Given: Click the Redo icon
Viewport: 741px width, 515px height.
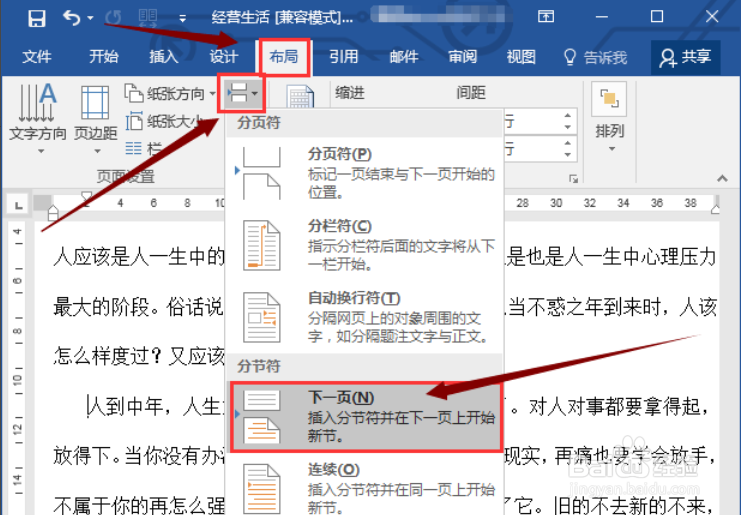Looking at the screenshot, I should [113, 18].
